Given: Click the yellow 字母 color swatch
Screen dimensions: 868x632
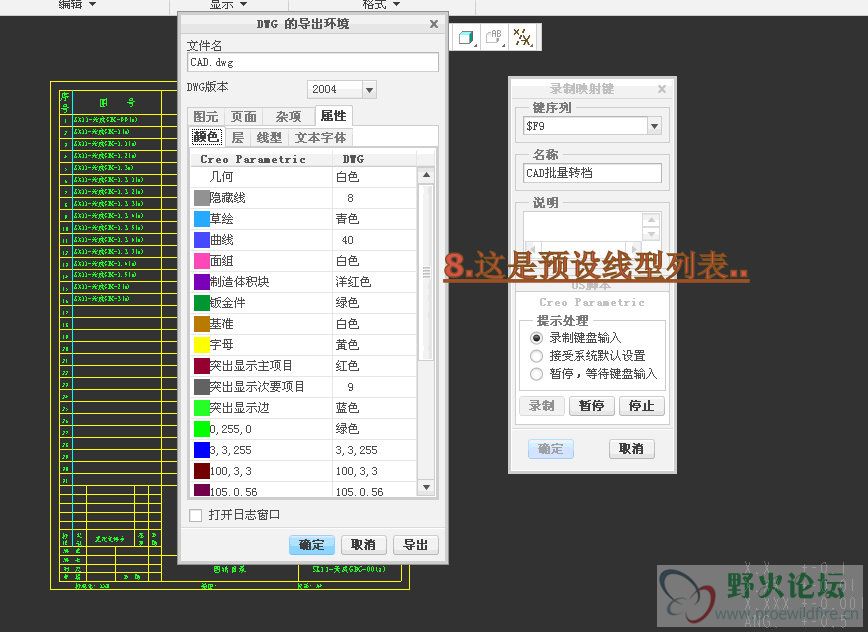Looking at the screenshot, I should 202,345.
